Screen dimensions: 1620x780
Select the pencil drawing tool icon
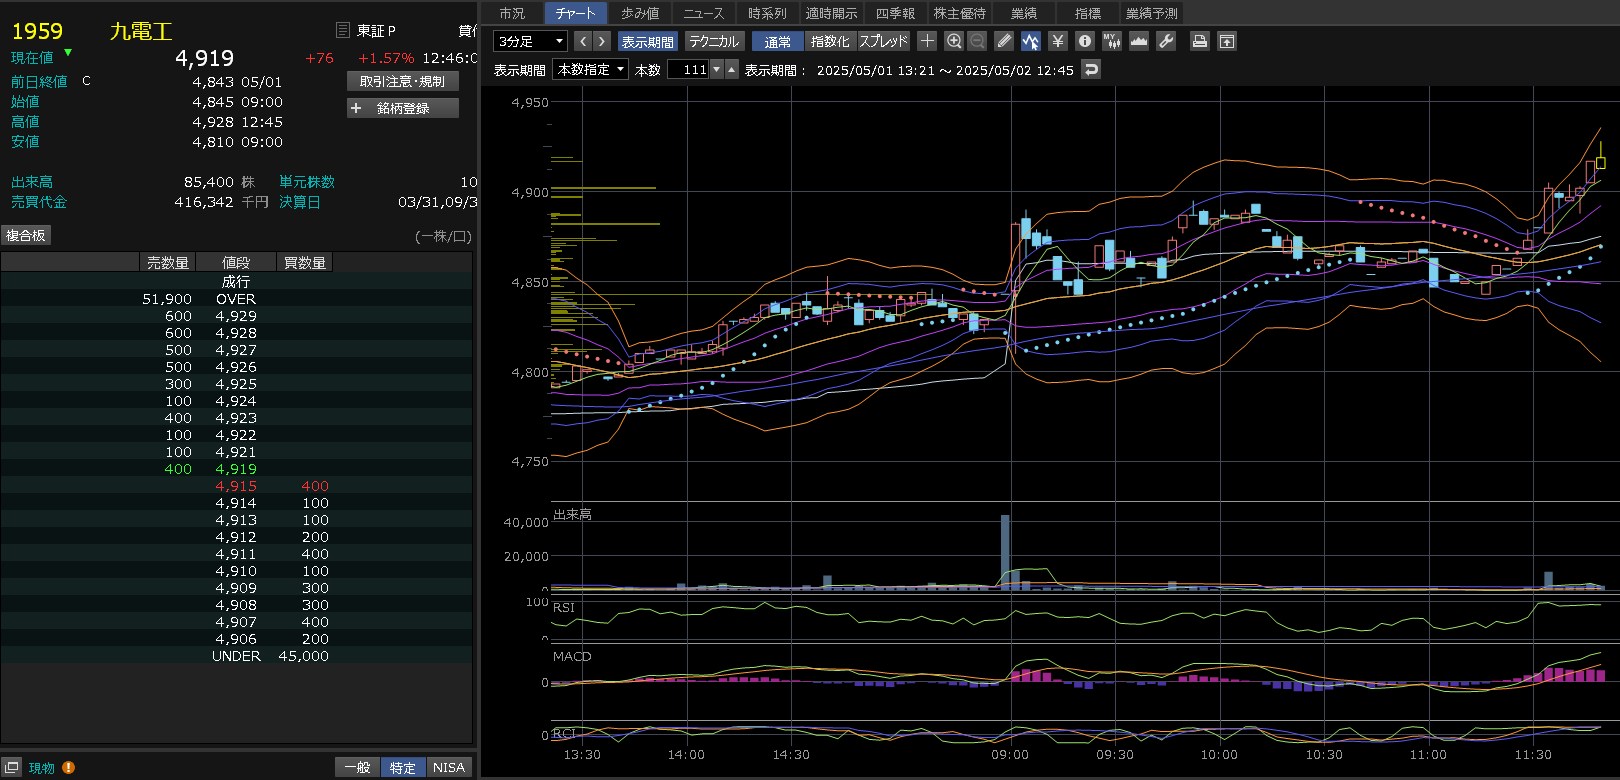coord(1004,41)
